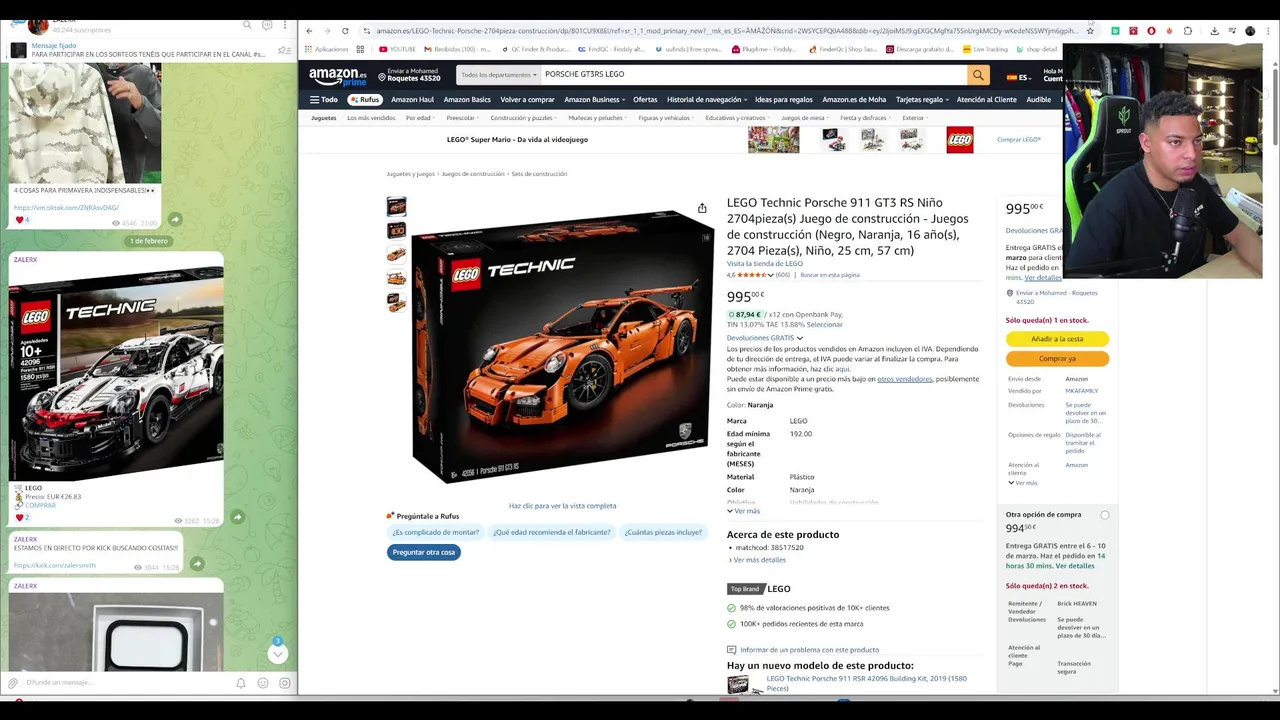Open Ideas para regalos

[x=784, y=100]
